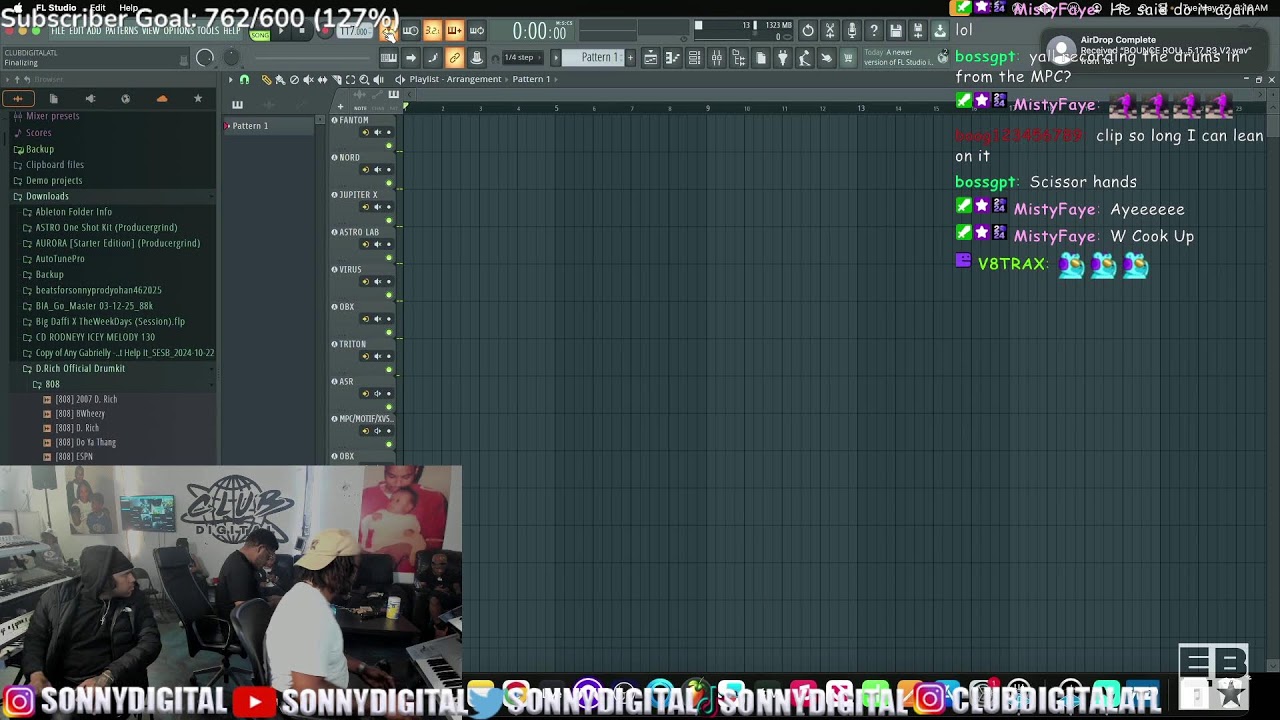Mute the TRITON track
1280x720 pixels.
(x=378, y=356)
